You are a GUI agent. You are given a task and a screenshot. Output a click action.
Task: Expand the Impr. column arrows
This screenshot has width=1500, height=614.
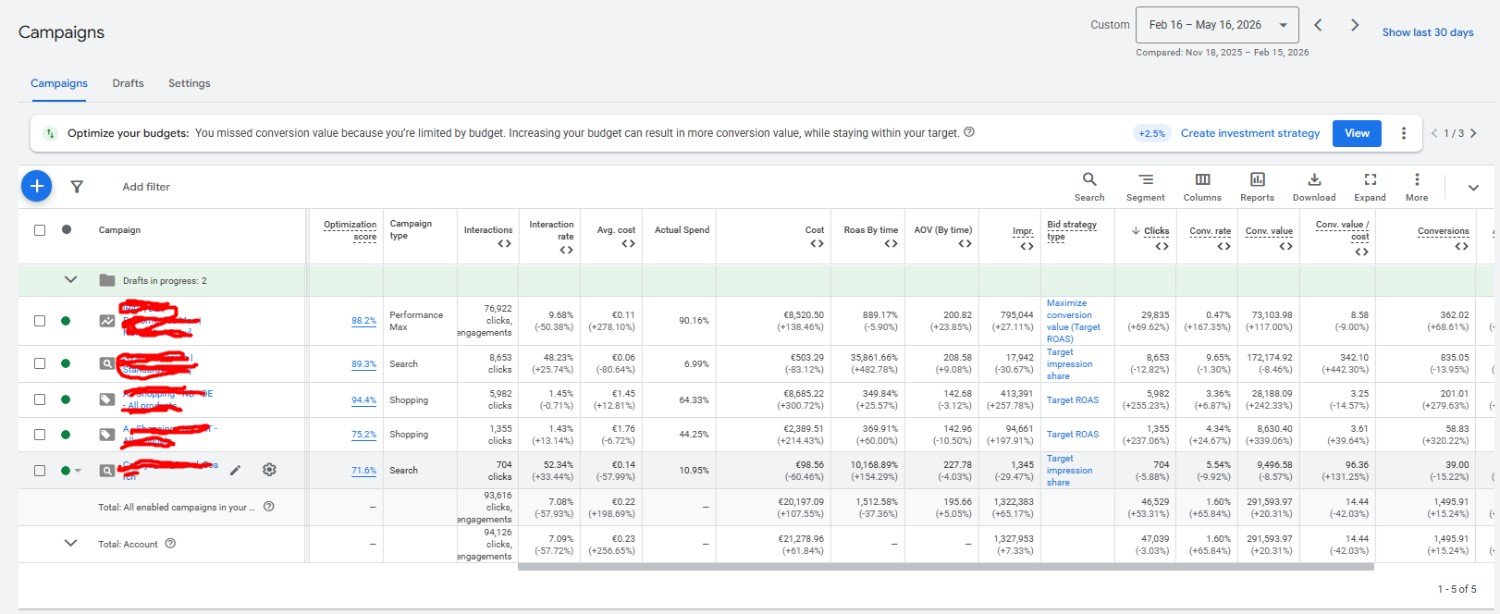click(x=1026, y=246)
